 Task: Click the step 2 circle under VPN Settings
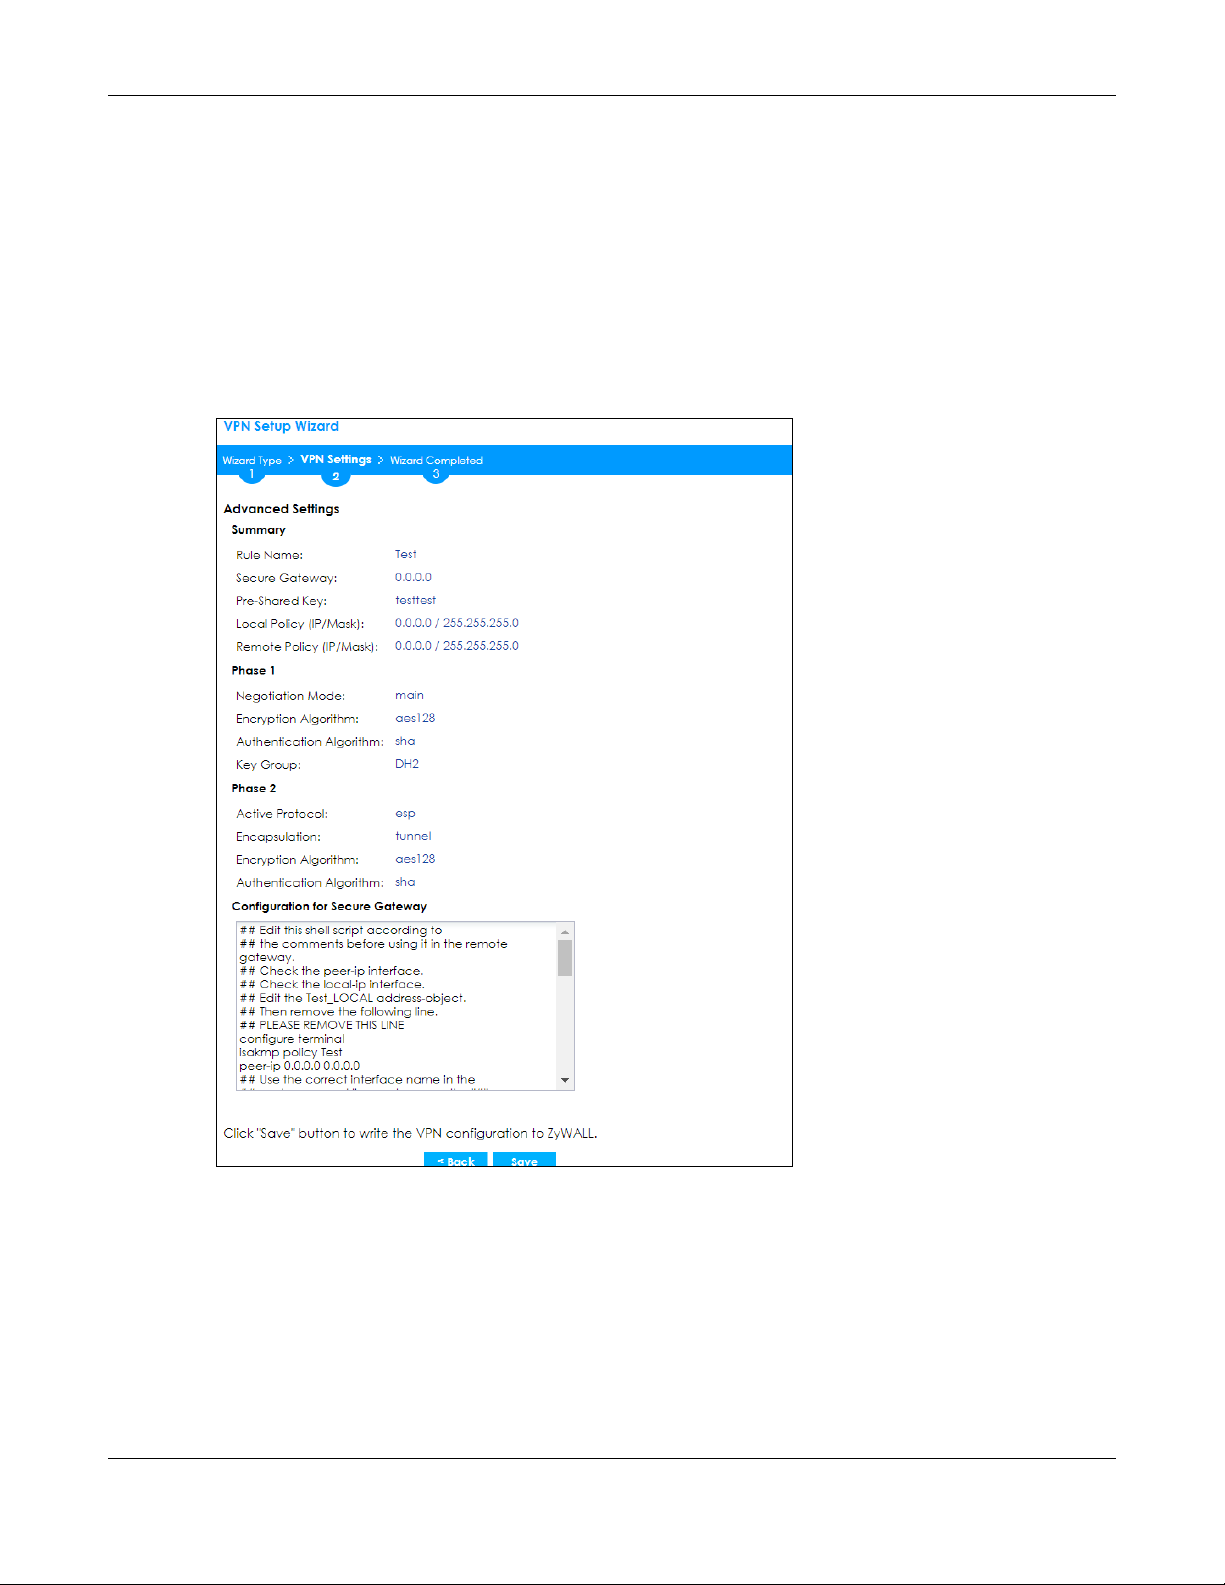point(336,476)
